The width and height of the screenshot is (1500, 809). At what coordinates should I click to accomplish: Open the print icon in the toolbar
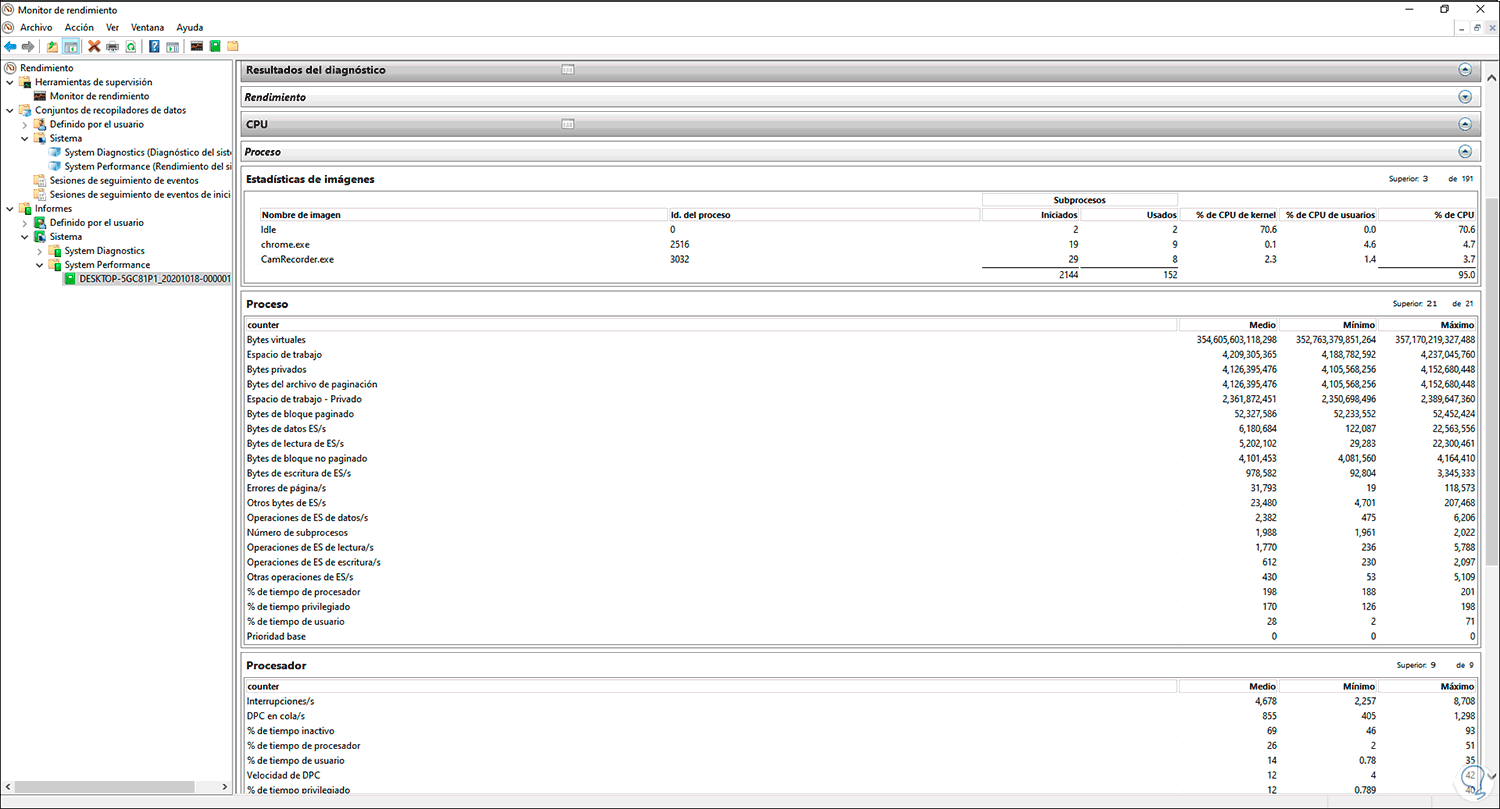click(112, 46)
